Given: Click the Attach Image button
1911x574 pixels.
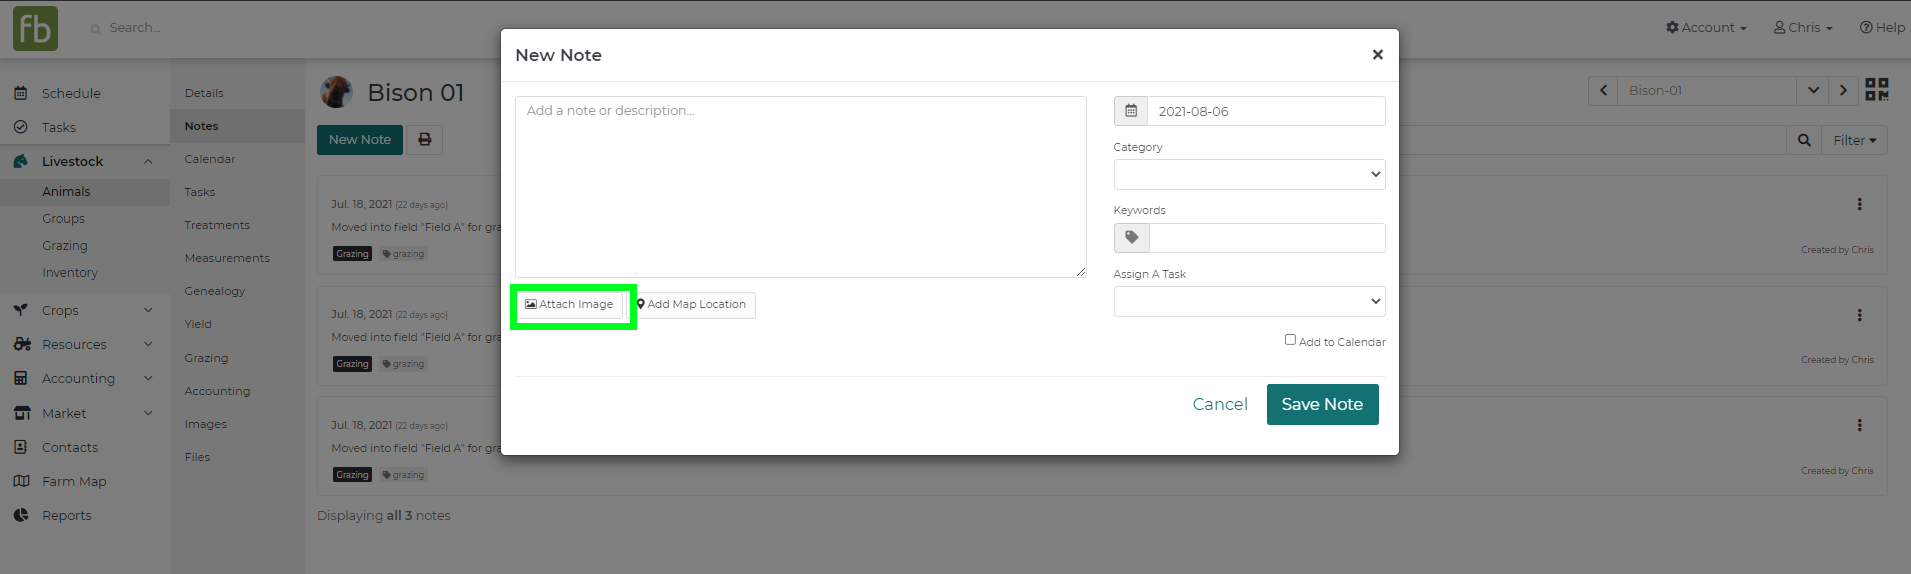Looking at the screenshot, I should click(569, 305).
